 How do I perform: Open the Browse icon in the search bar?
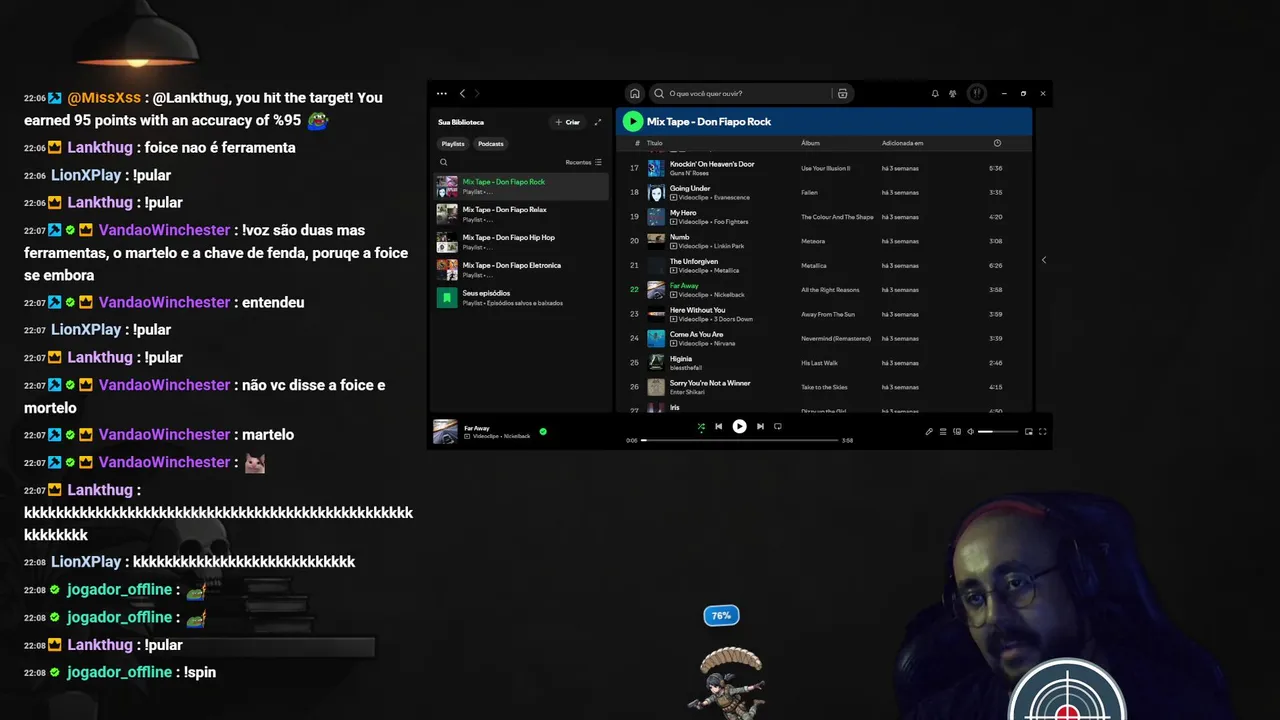tap(843, 93)
